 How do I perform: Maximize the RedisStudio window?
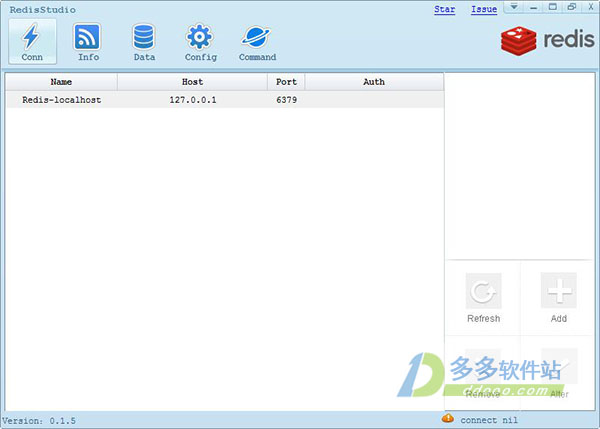click(x=552, y=7)
